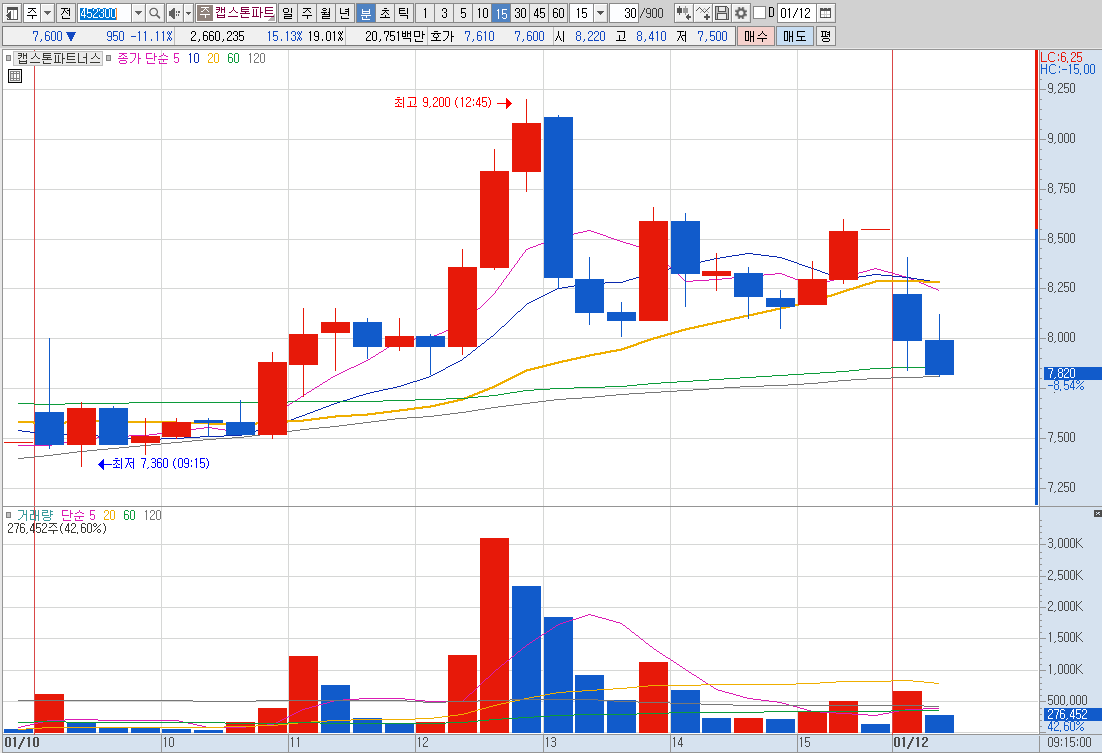Click the 01/12 date label on time axis
The width and height of the screenshot is (1102, 753).
coord(911,742)
